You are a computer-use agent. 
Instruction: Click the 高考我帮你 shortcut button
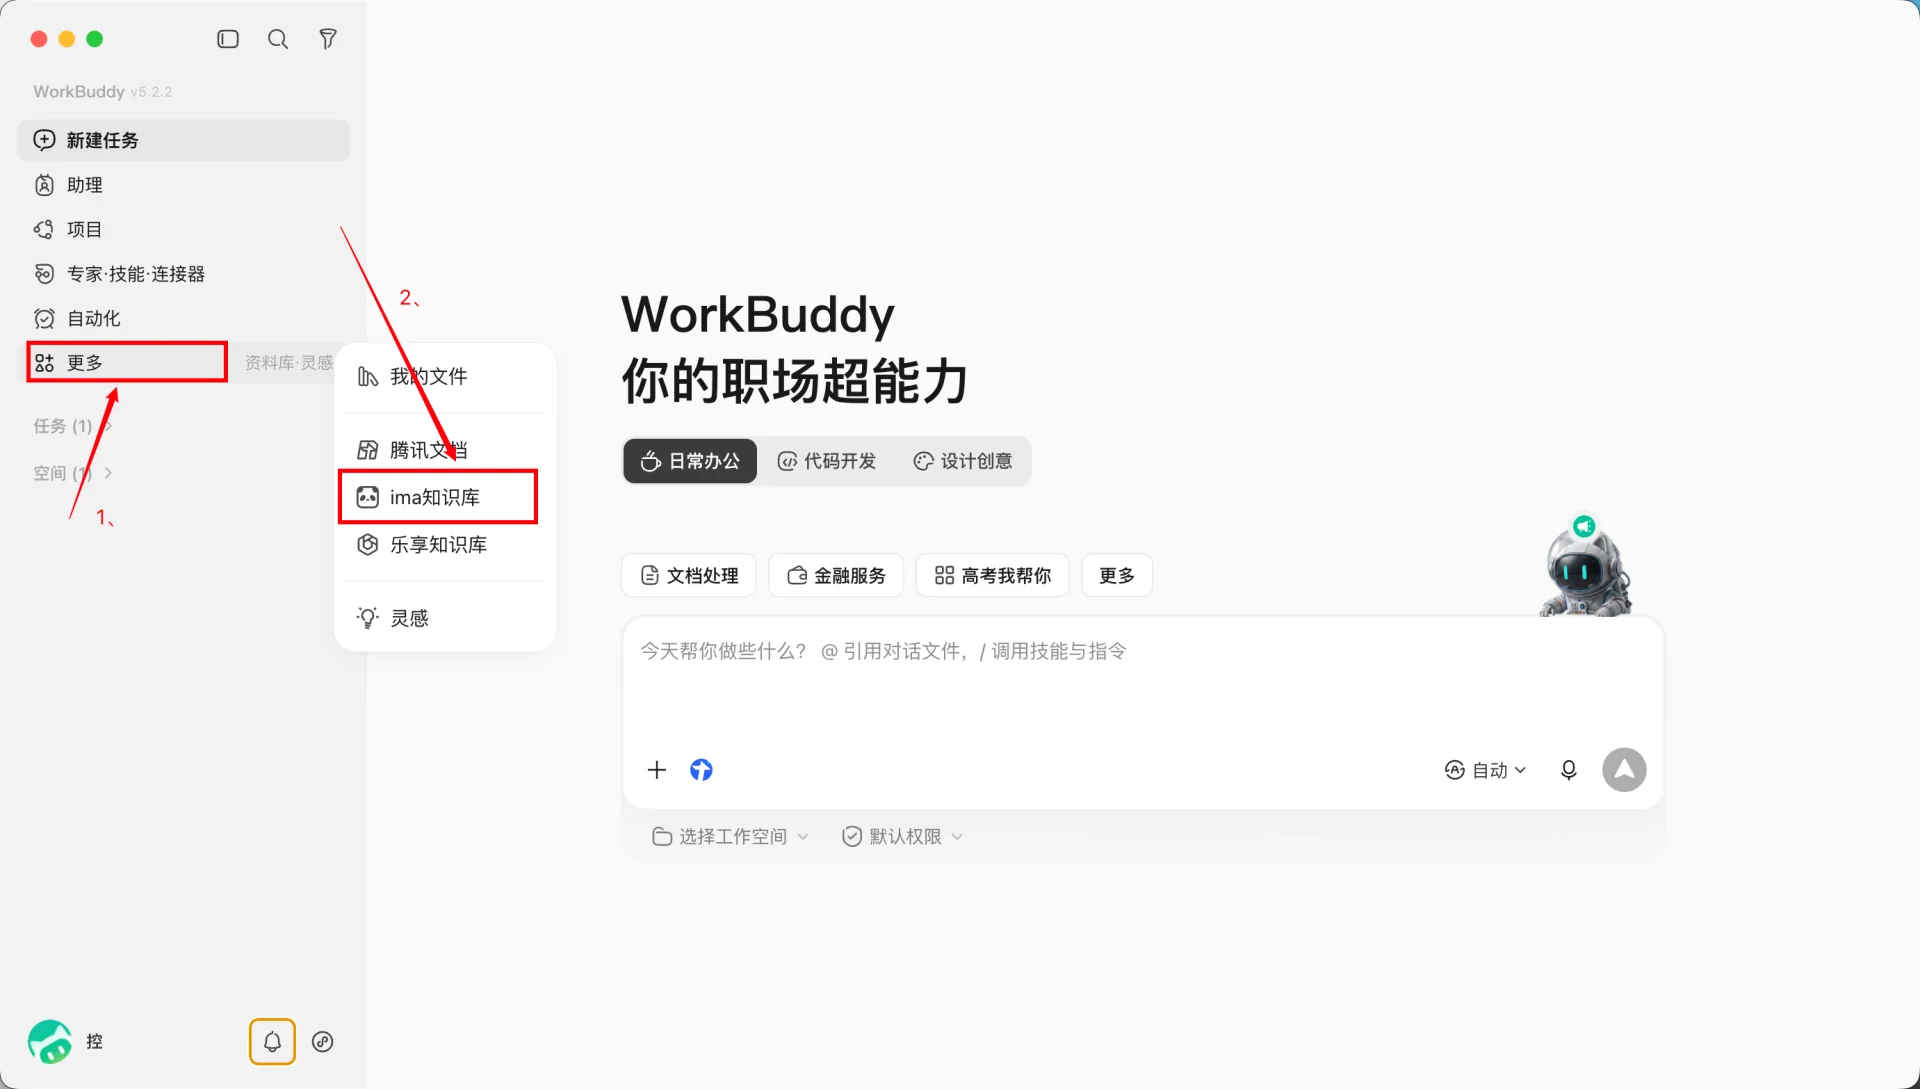tap(992, 575)
